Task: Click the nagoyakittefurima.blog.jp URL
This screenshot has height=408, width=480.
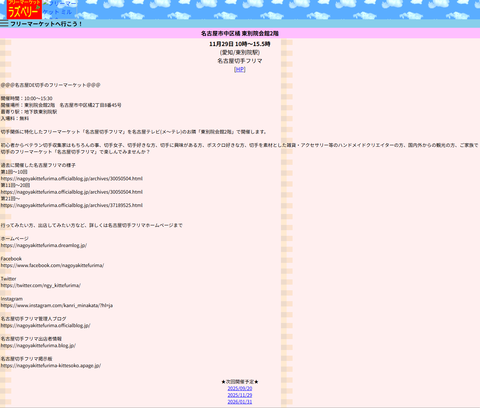Action: [38, 345]
